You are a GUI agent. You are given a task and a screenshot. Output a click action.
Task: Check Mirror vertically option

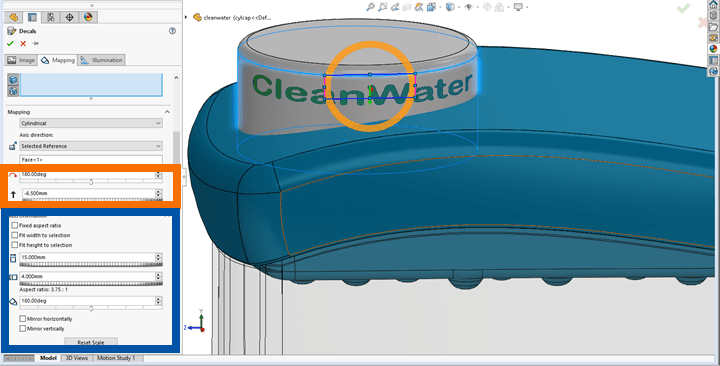pyautogui.click(x=22, y=328)
